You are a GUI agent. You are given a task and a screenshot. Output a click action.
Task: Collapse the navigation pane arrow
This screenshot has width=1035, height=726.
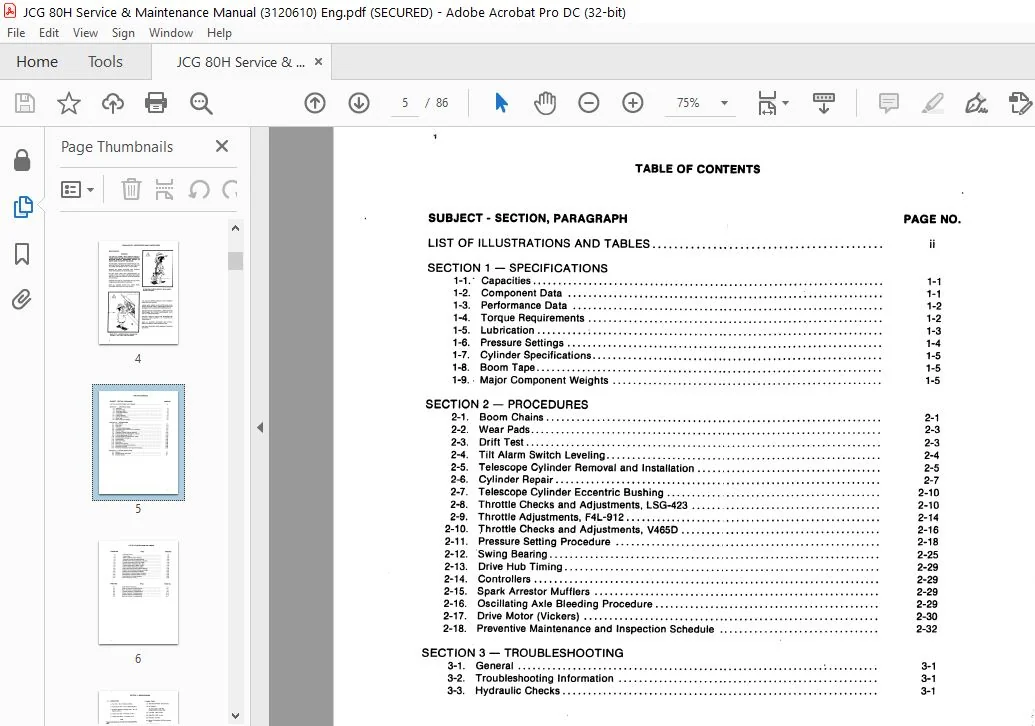(260, 428)
